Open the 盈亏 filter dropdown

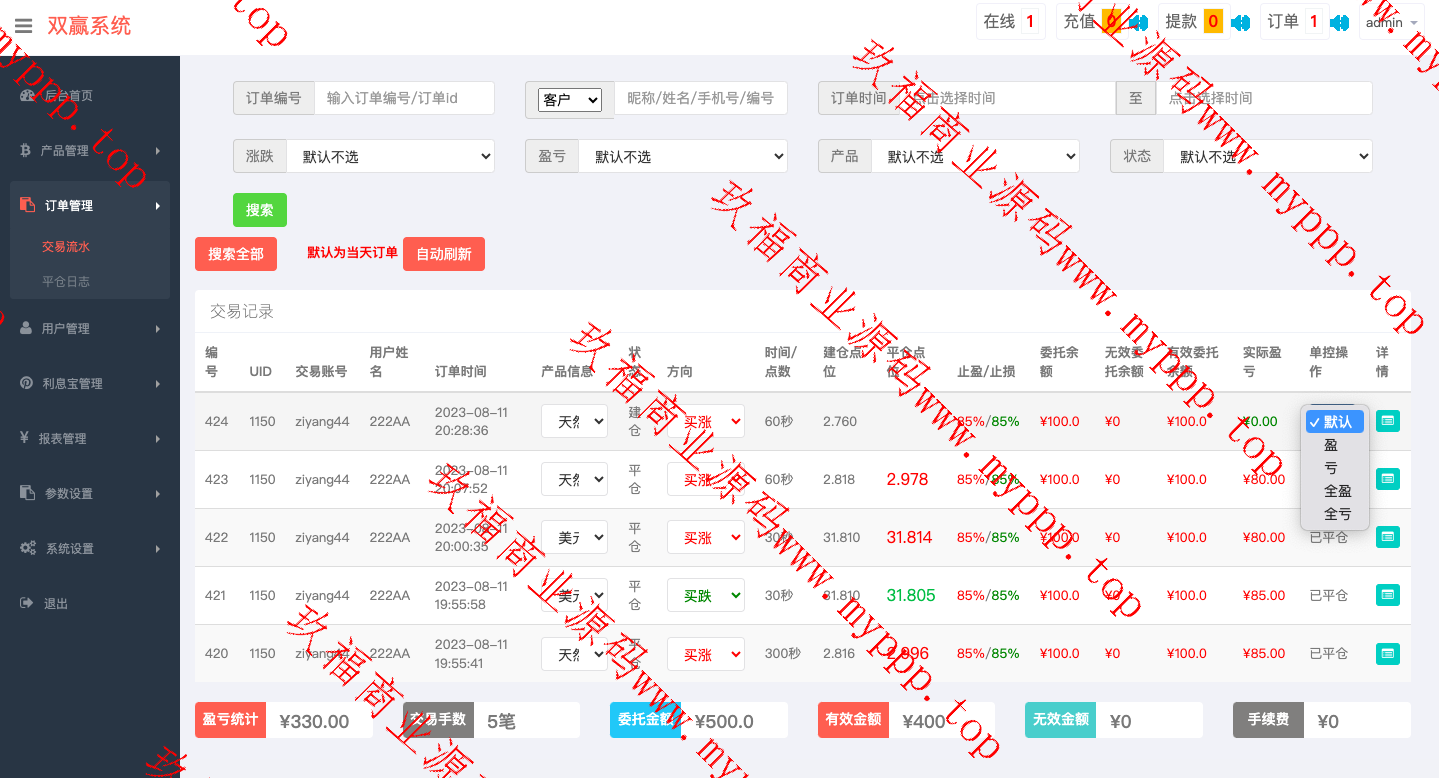[683, 156]
